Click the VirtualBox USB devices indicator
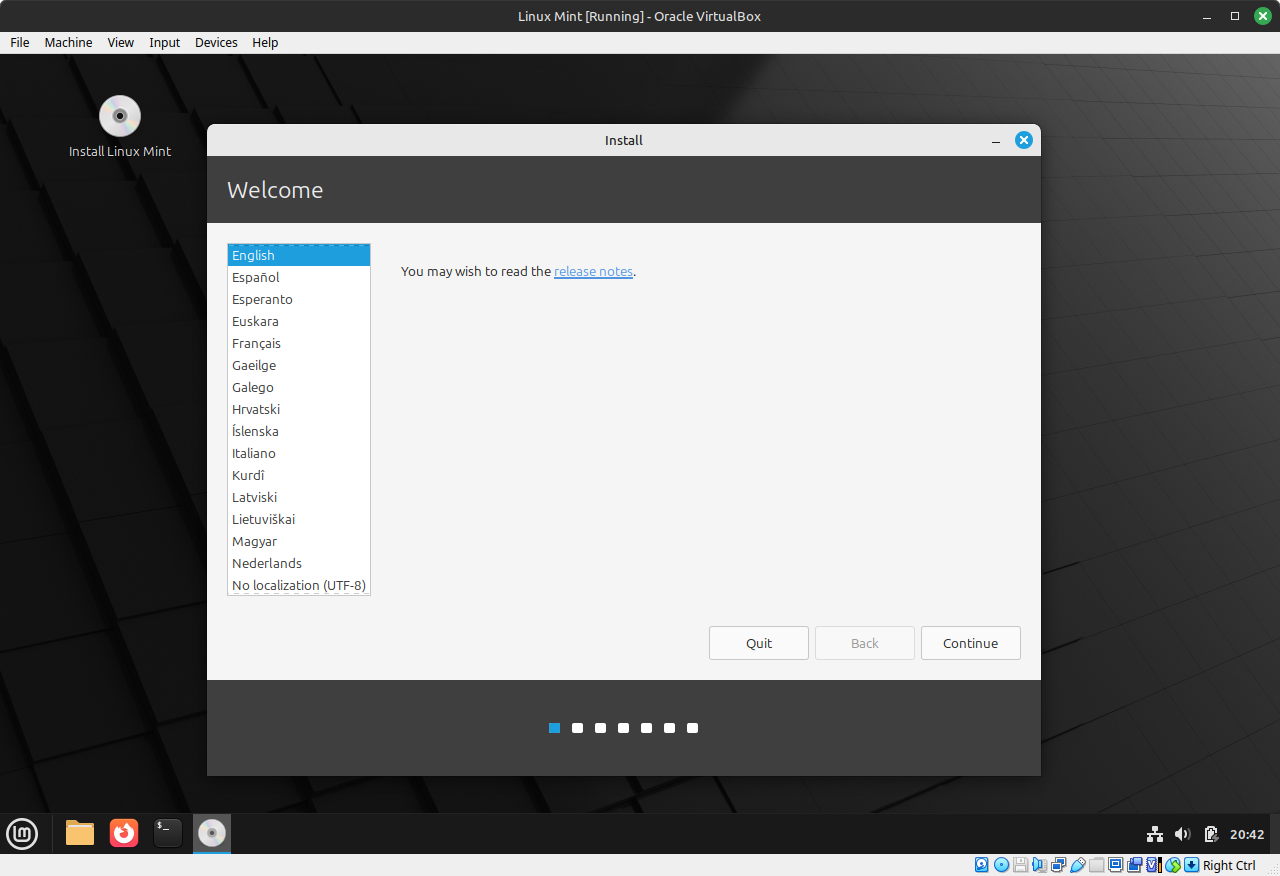This screenshot has width=1280, height=876. [1077, 865]
